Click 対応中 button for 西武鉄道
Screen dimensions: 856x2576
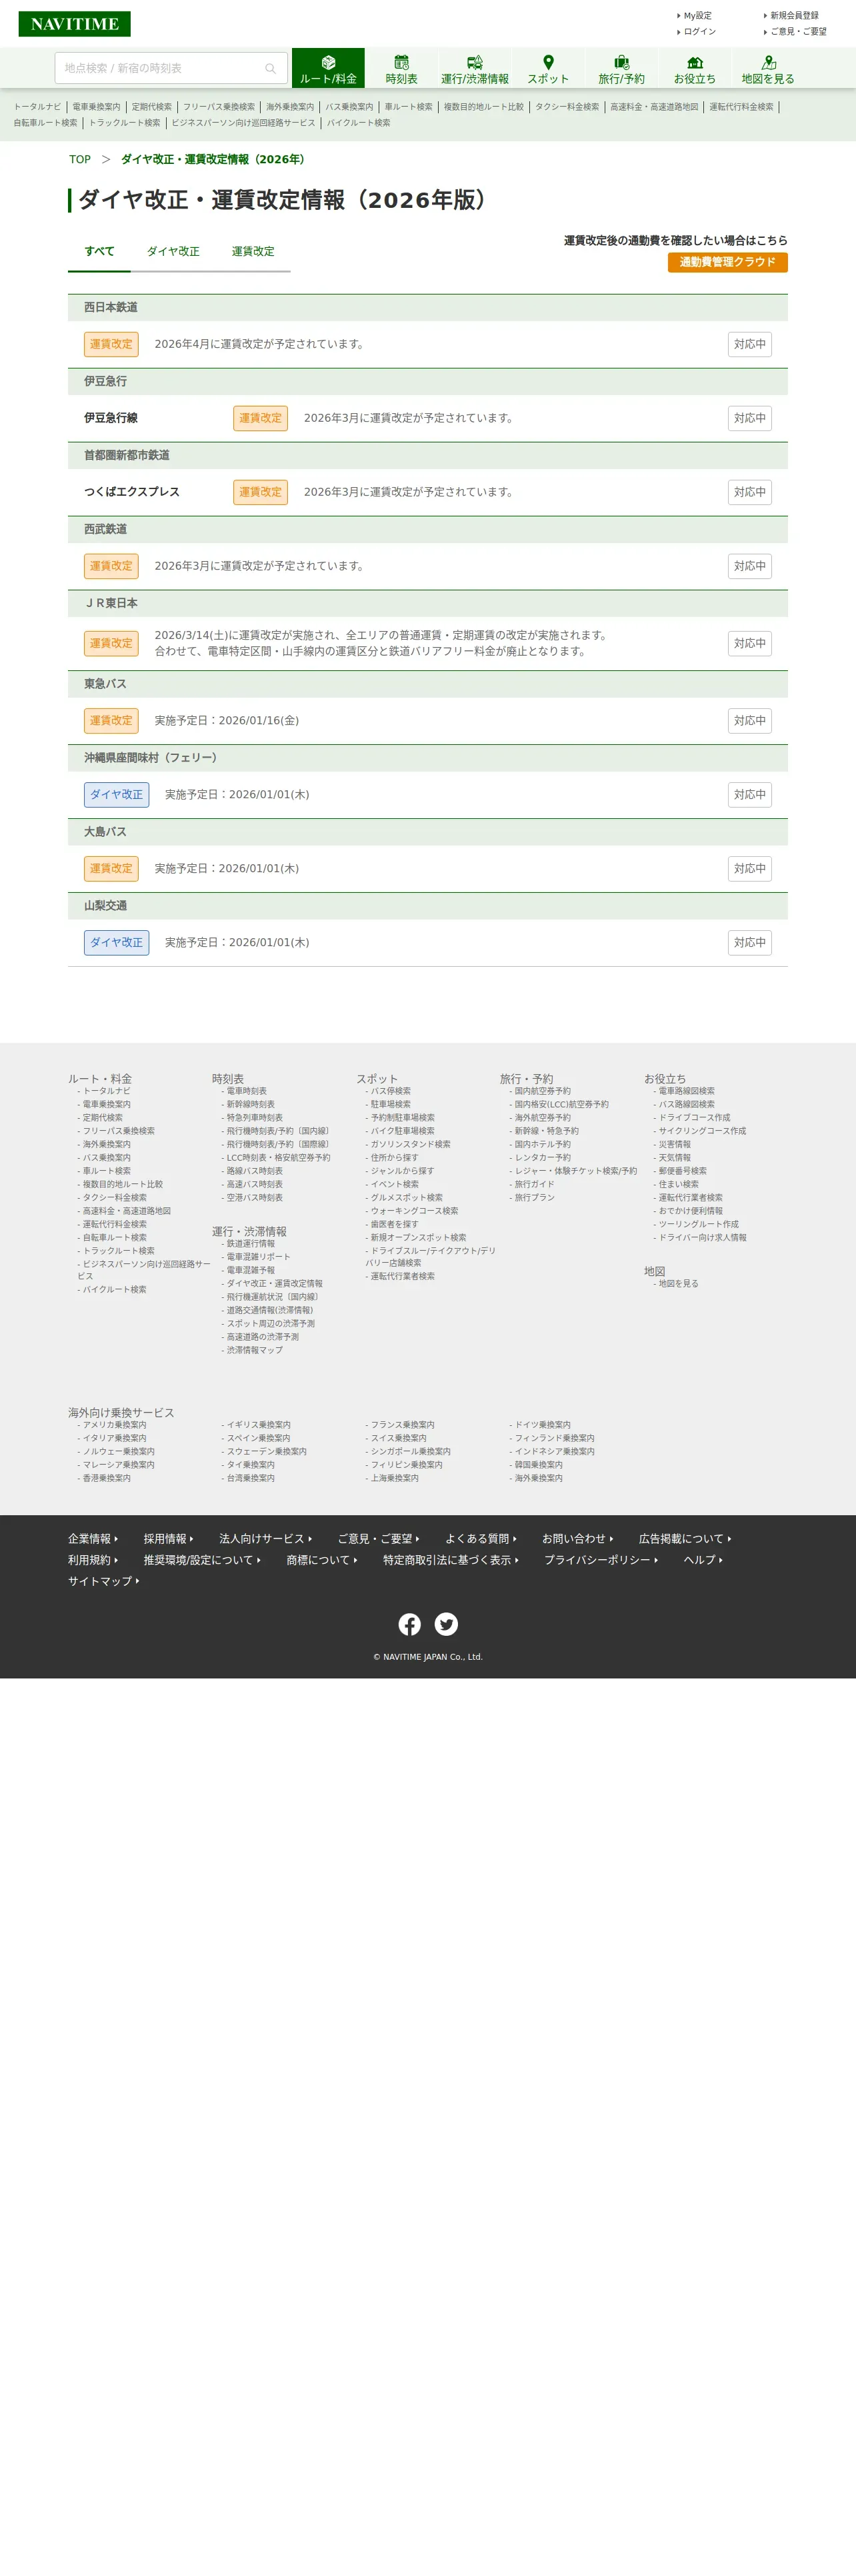pos(750,566)
